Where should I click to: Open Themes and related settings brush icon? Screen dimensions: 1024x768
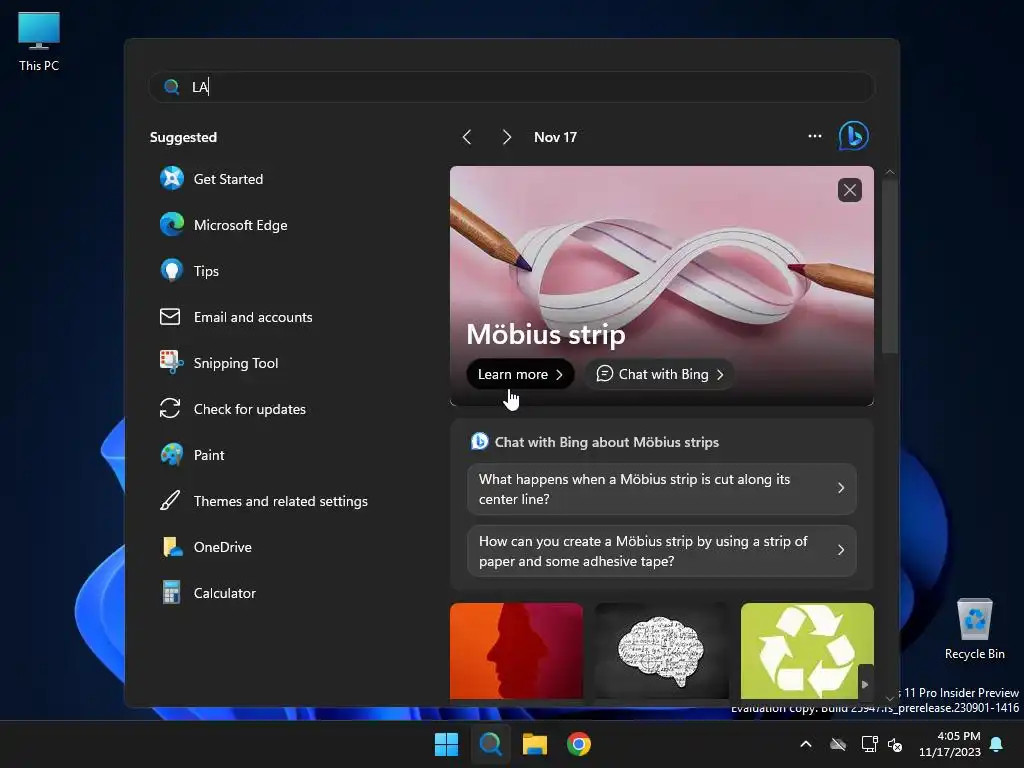click(170, 501)
